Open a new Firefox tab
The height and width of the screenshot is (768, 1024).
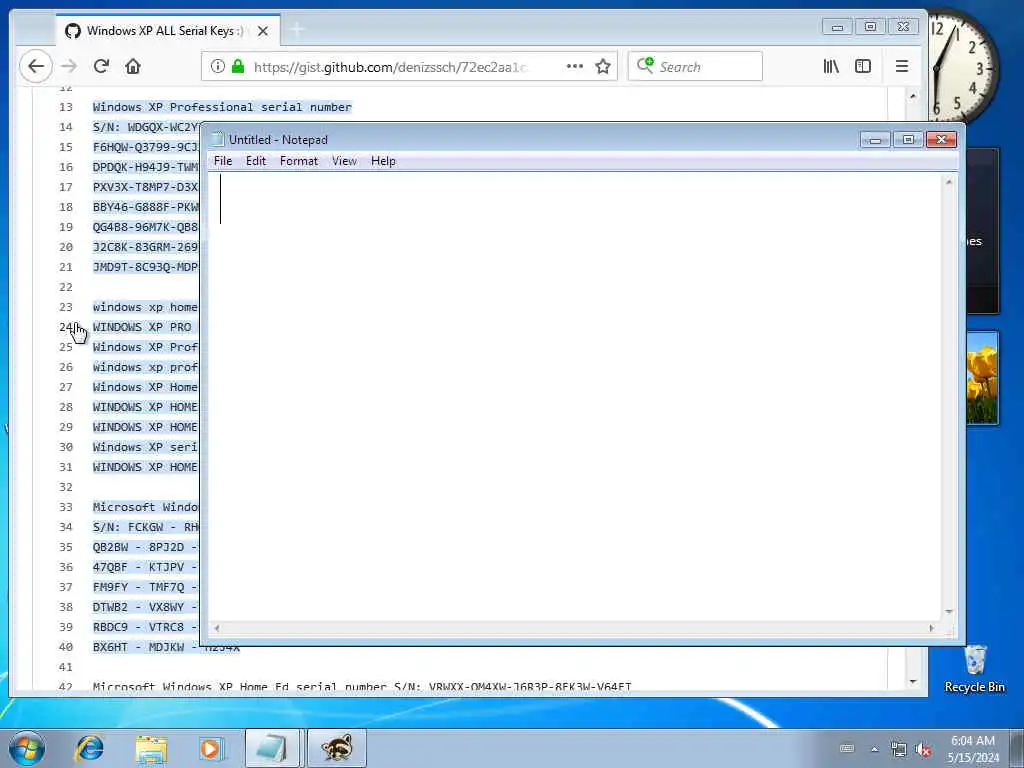click(296, 29)
